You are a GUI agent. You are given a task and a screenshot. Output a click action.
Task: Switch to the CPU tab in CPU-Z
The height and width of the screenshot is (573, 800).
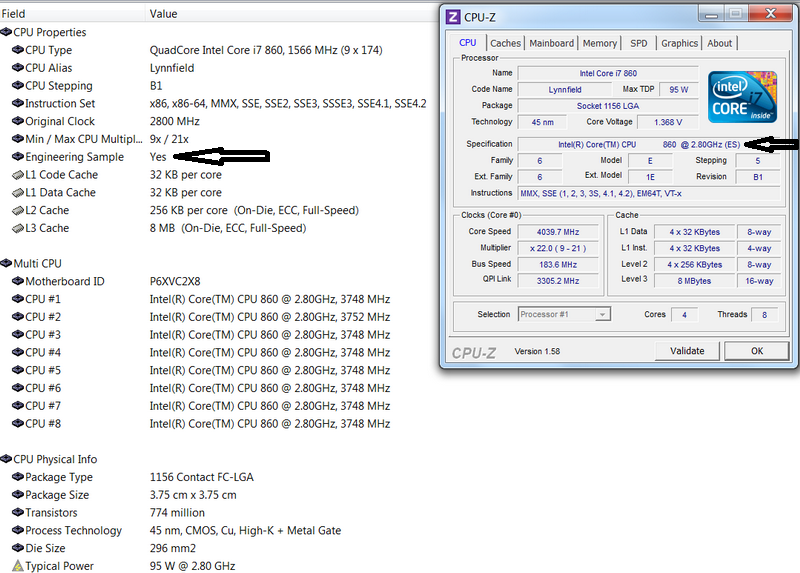click(x=467, y=43)
